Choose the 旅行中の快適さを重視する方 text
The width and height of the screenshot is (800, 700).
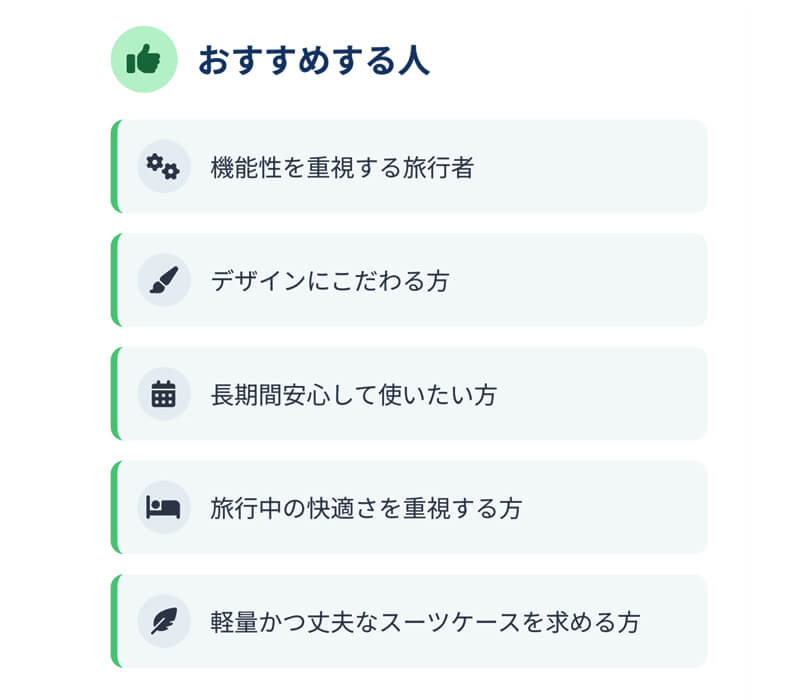(x=366, y=508)
